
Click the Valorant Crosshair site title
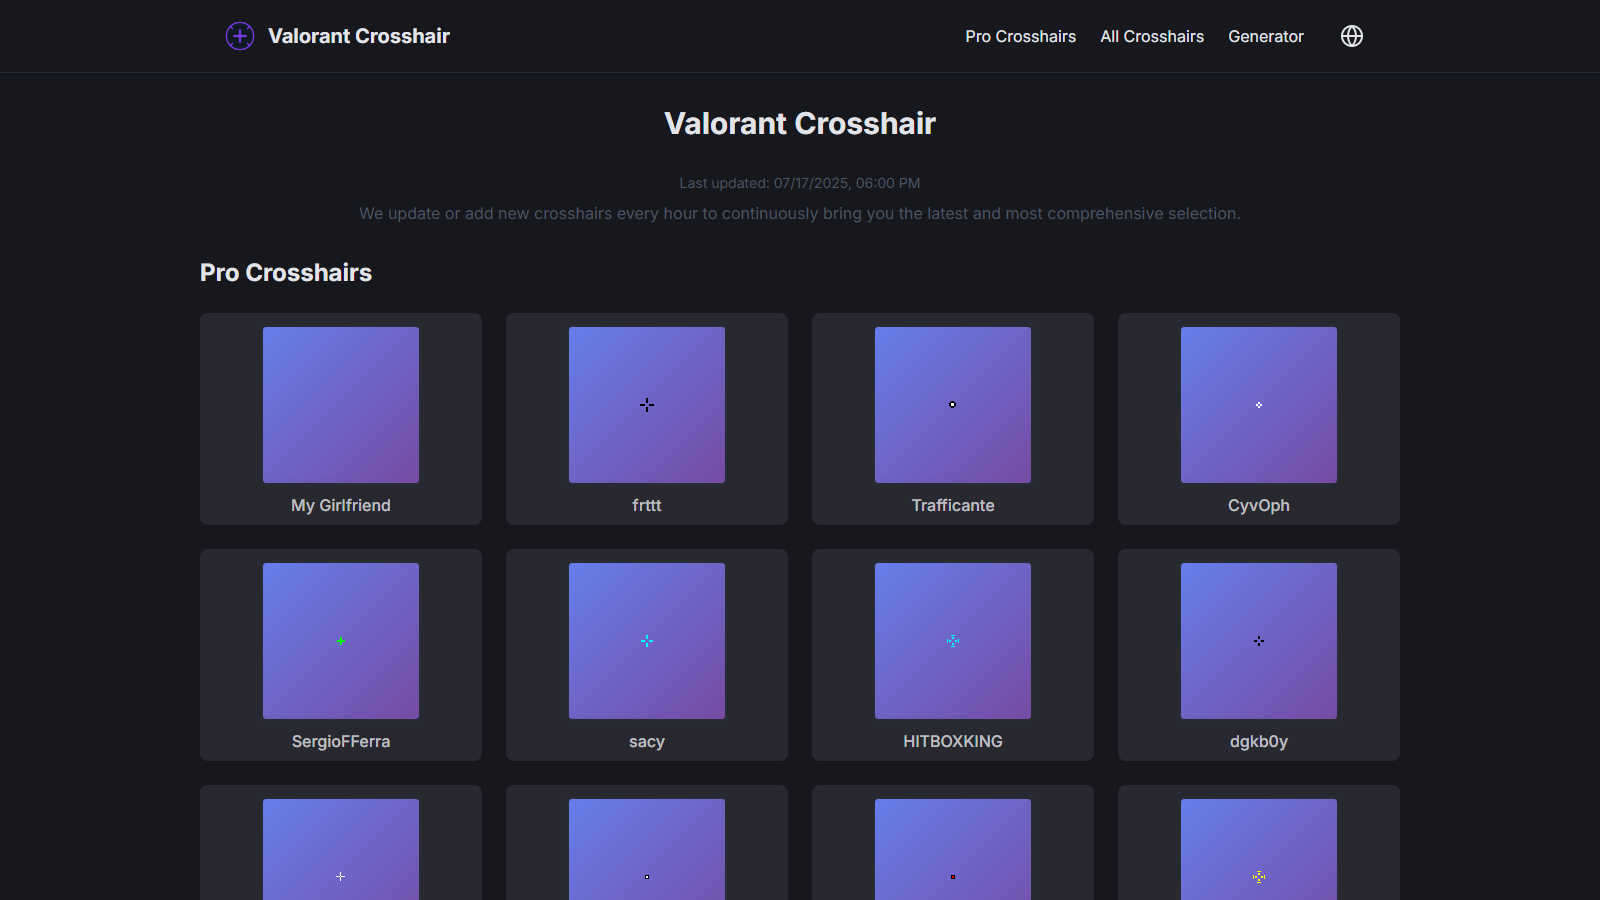tap(359, 36)
